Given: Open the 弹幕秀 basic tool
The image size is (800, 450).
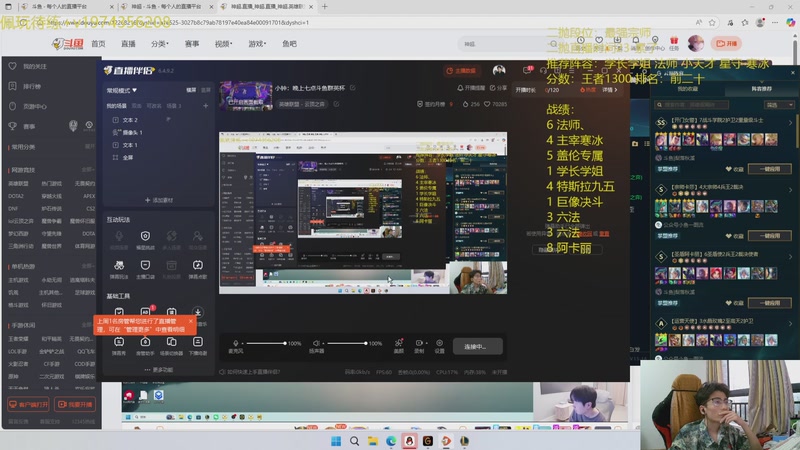Looking at the screenshot, I should click(119, 345).
